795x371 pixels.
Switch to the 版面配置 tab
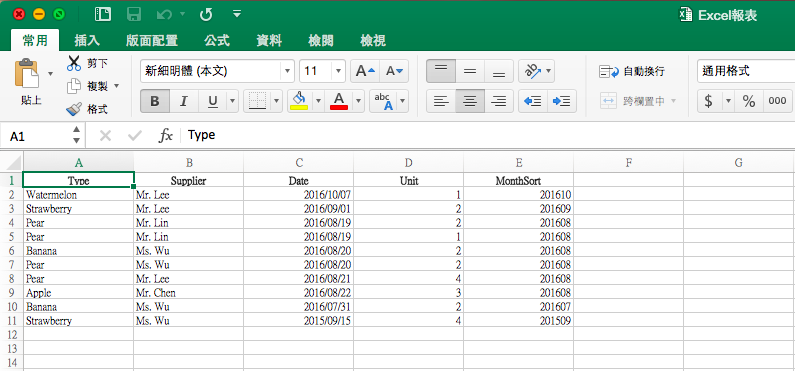point(152,41)
